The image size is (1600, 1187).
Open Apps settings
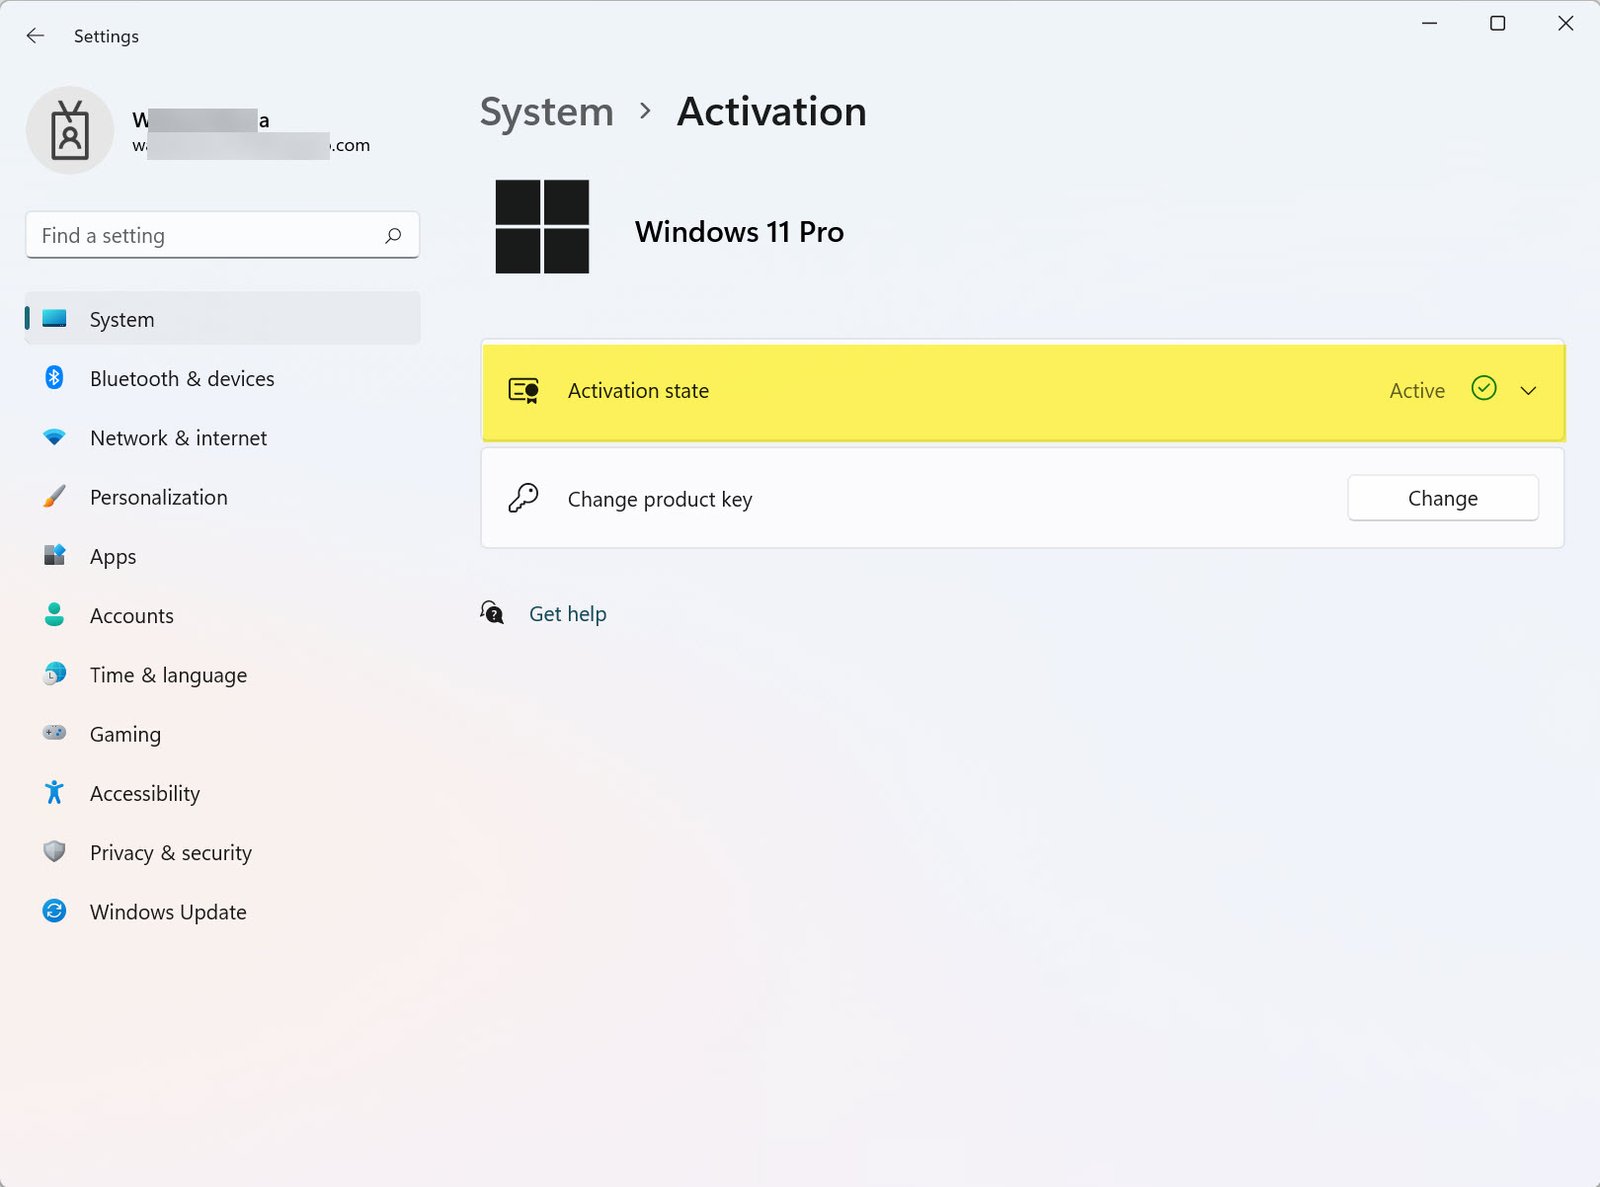[x=222, y=555]
